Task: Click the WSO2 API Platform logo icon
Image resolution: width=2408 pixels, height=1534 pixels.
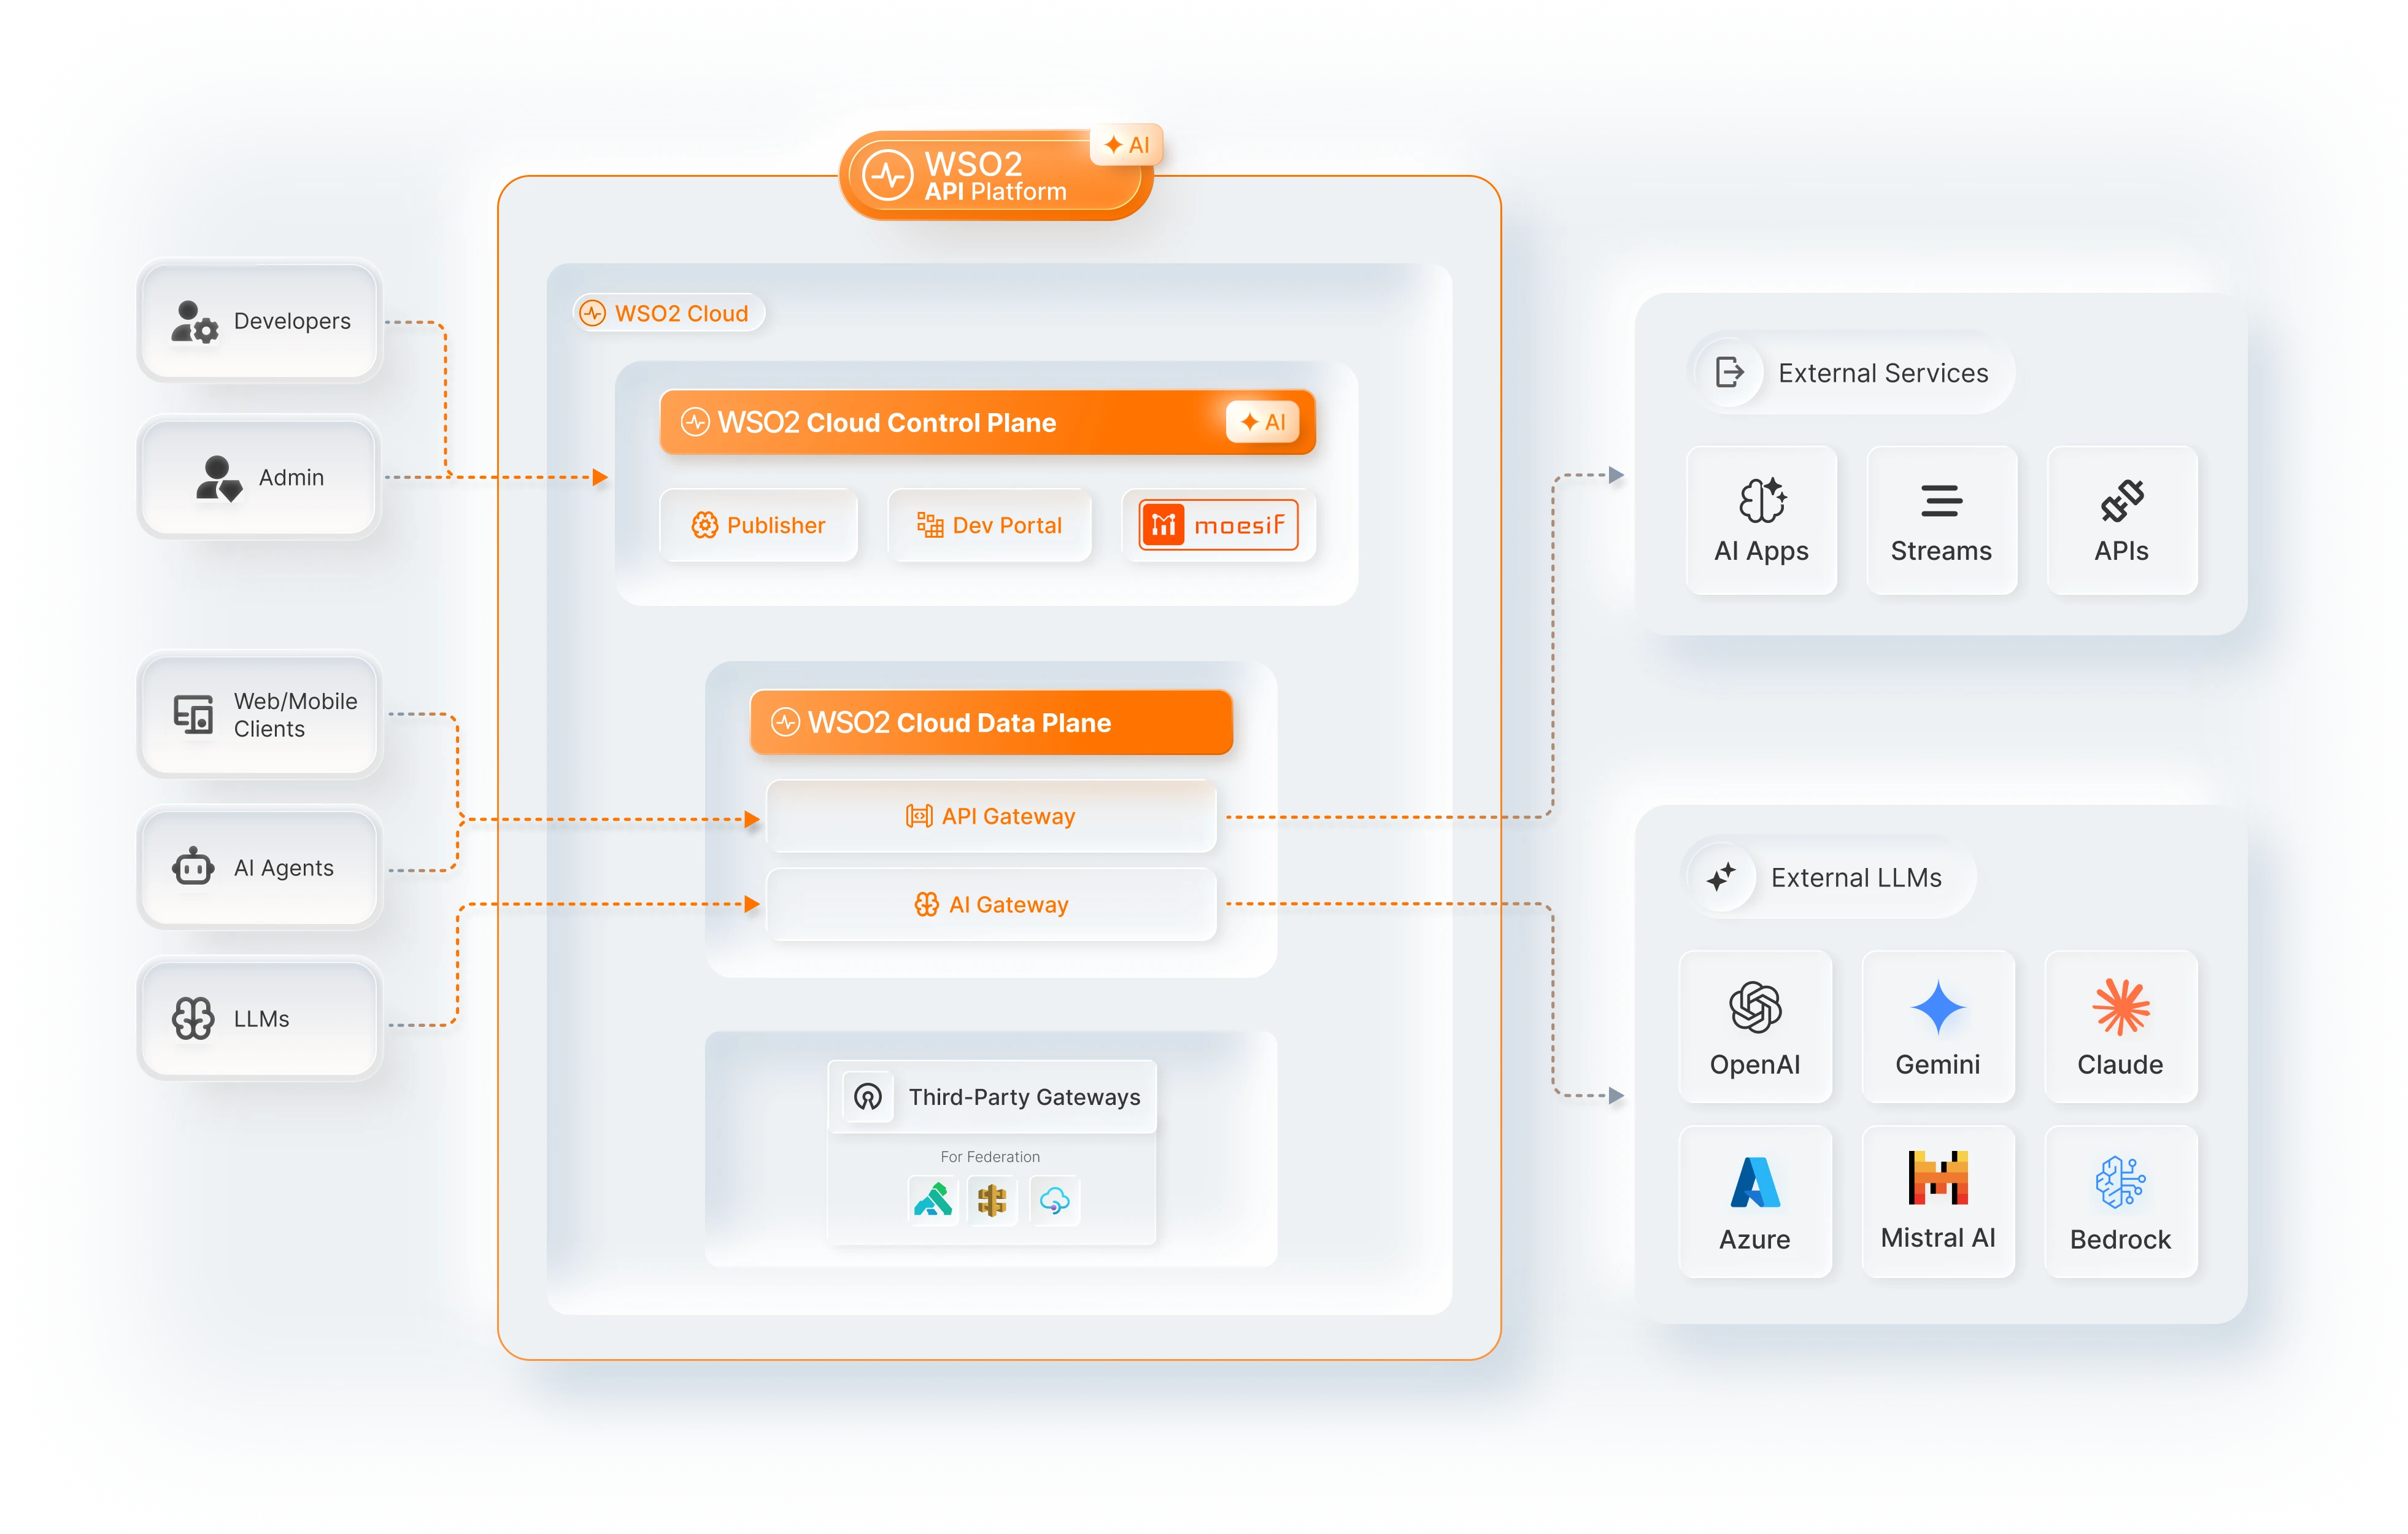Action: (888, 176)
